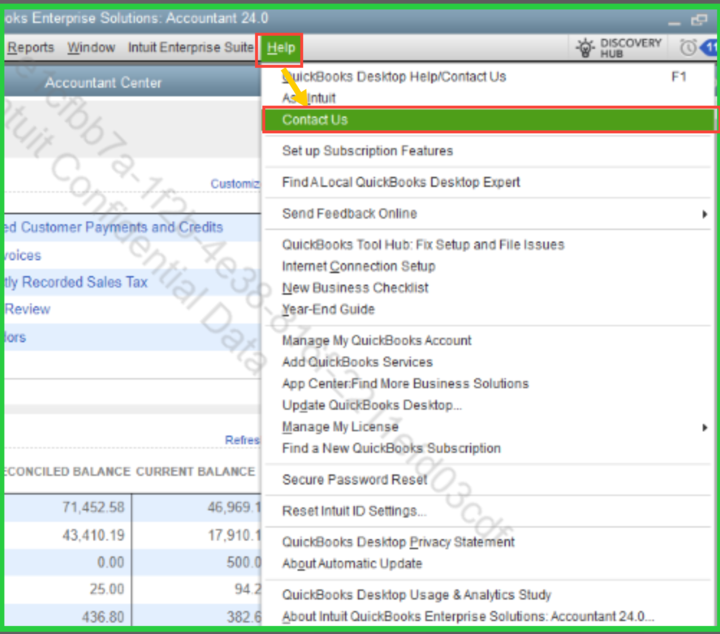
Task: Click the Reconciled Balance column header
Action: point(68,471)
